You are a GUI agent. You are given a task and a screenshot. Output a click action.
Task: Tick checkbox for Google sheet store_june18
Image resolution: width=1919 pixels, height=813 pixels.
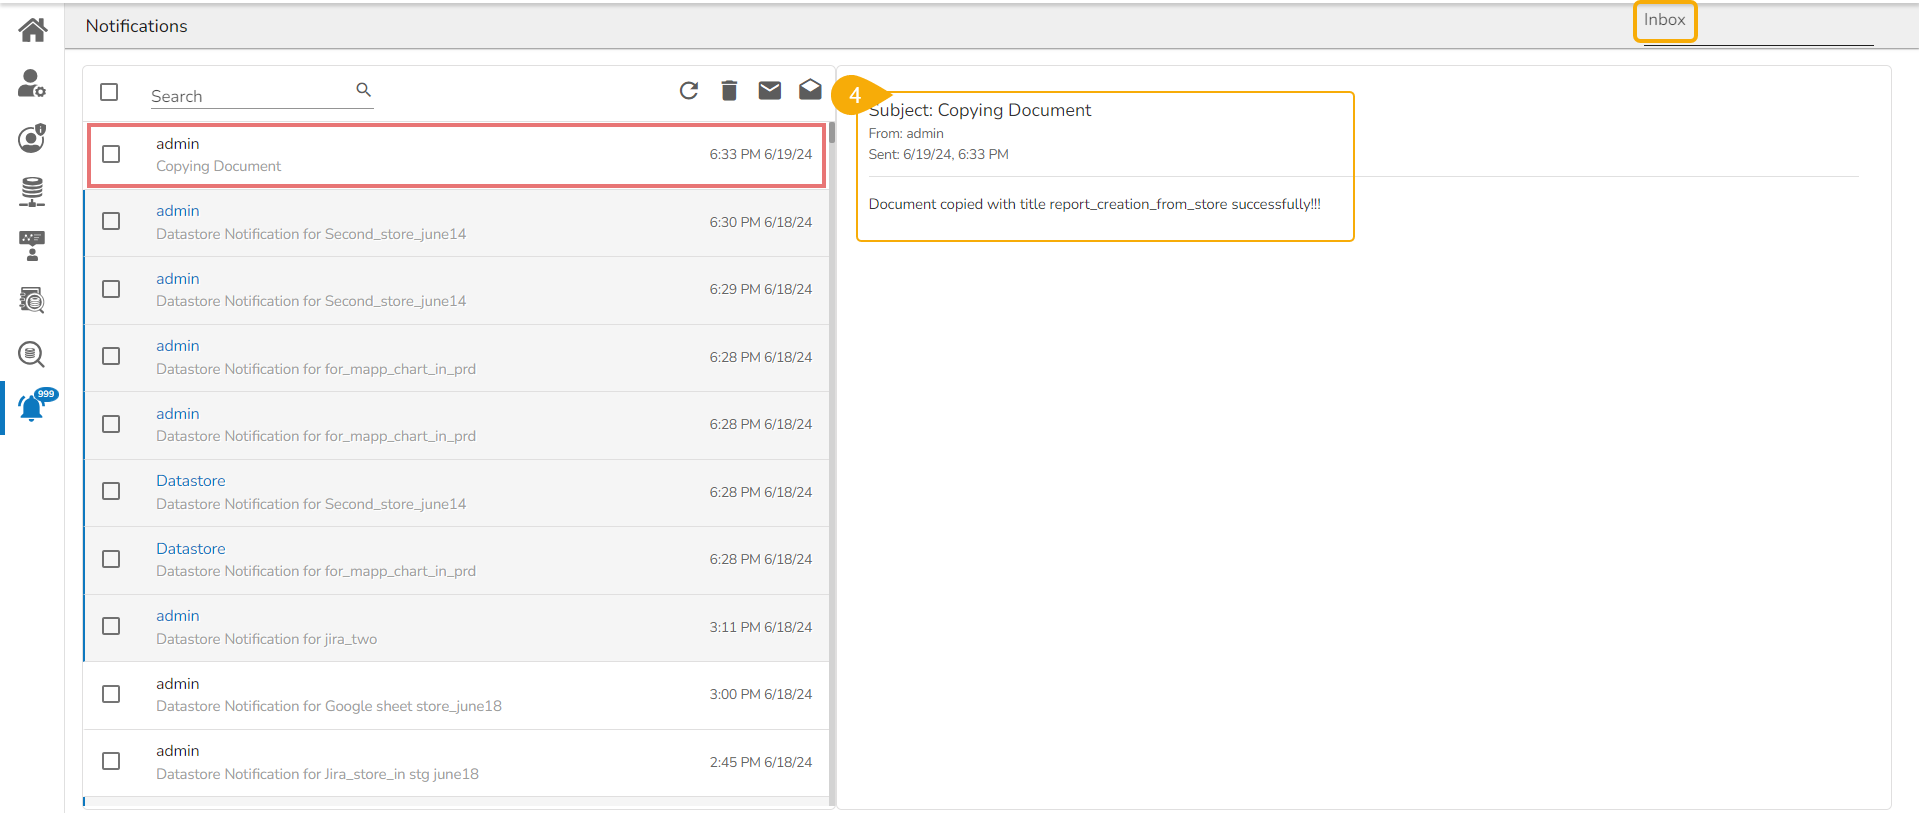[111, 694]
